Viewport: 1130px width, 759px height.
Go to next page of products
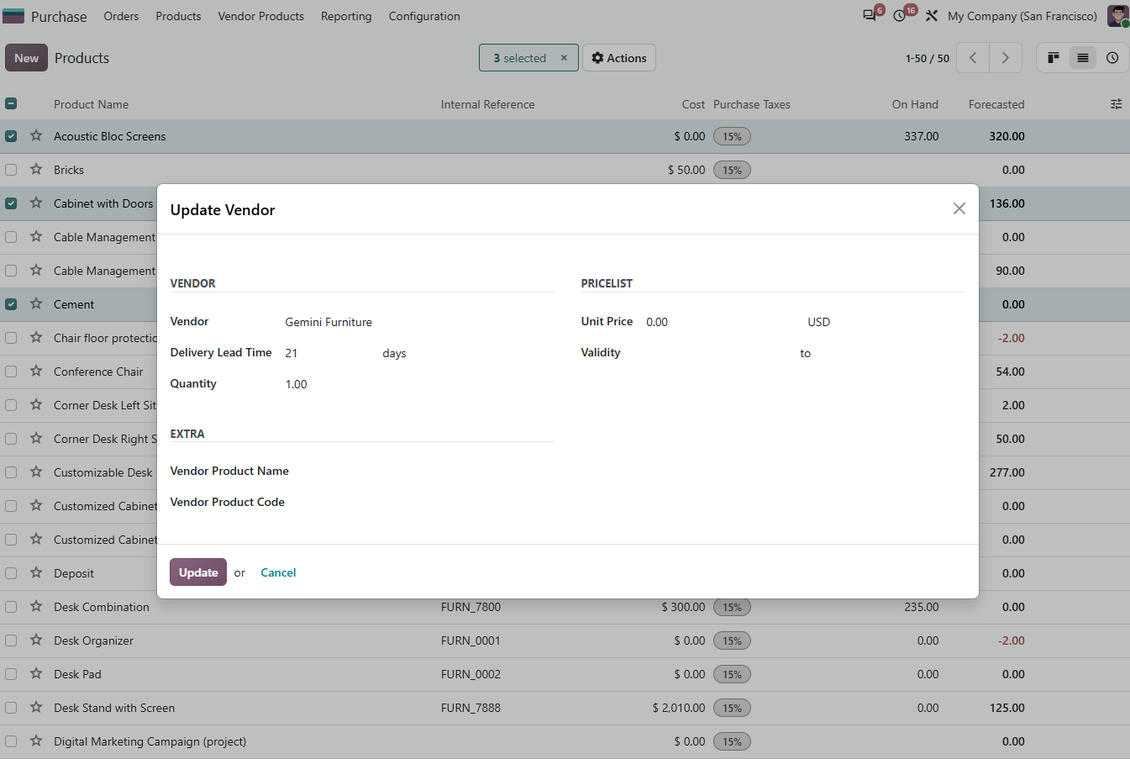click(x=1005, y=58)
